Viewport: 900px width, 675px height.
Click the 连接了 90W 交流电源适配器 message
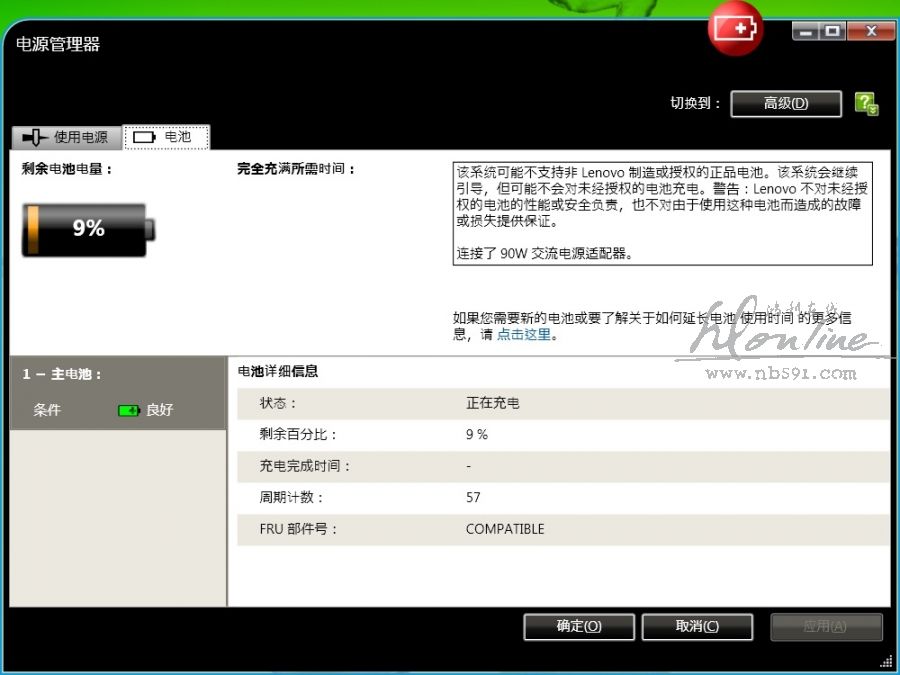545,253
